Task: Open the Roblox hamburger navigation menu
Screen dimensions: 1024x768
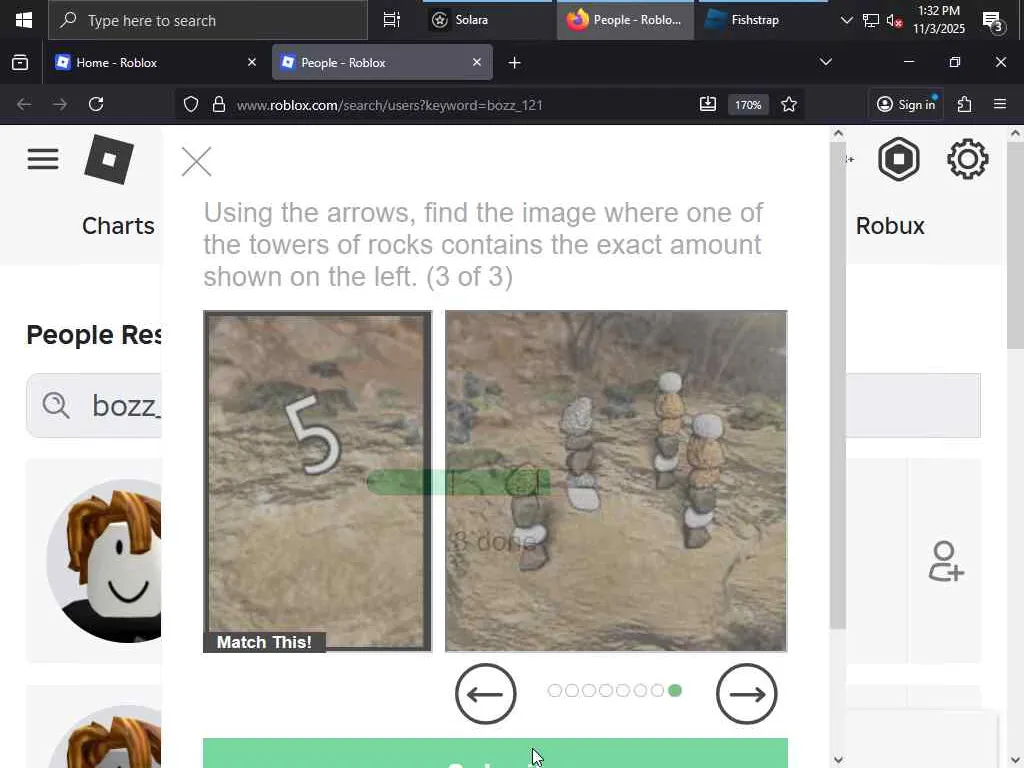Action: 43,159
